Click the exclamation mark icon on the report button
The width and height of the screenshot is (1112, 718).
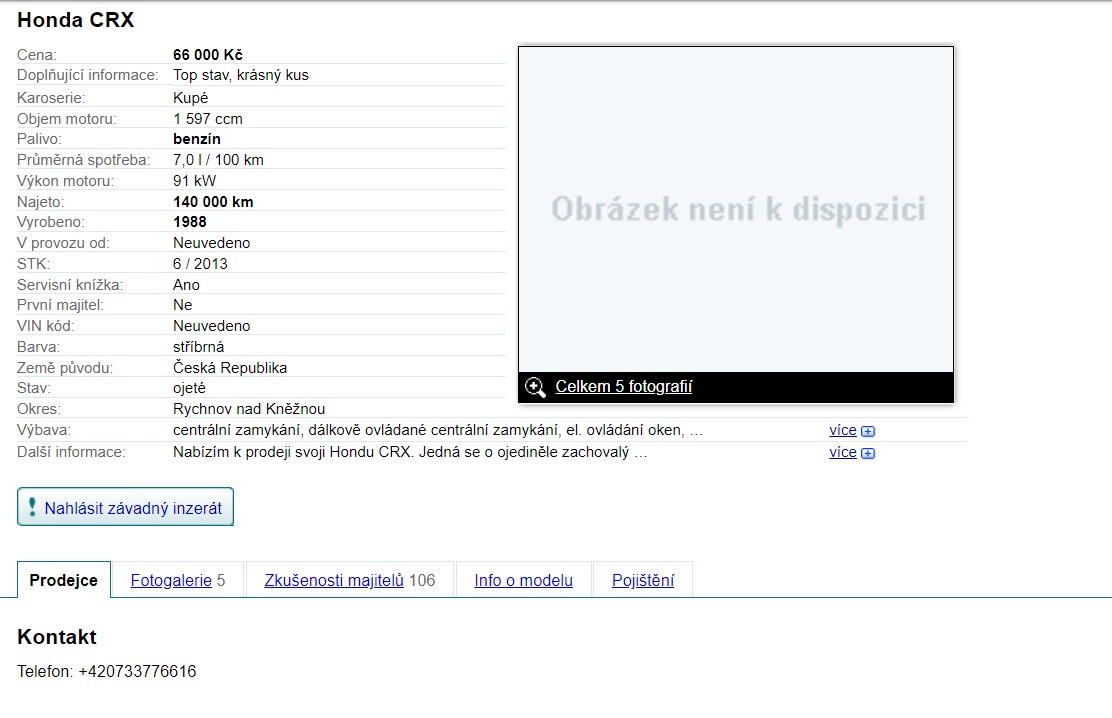click(32, 508)
